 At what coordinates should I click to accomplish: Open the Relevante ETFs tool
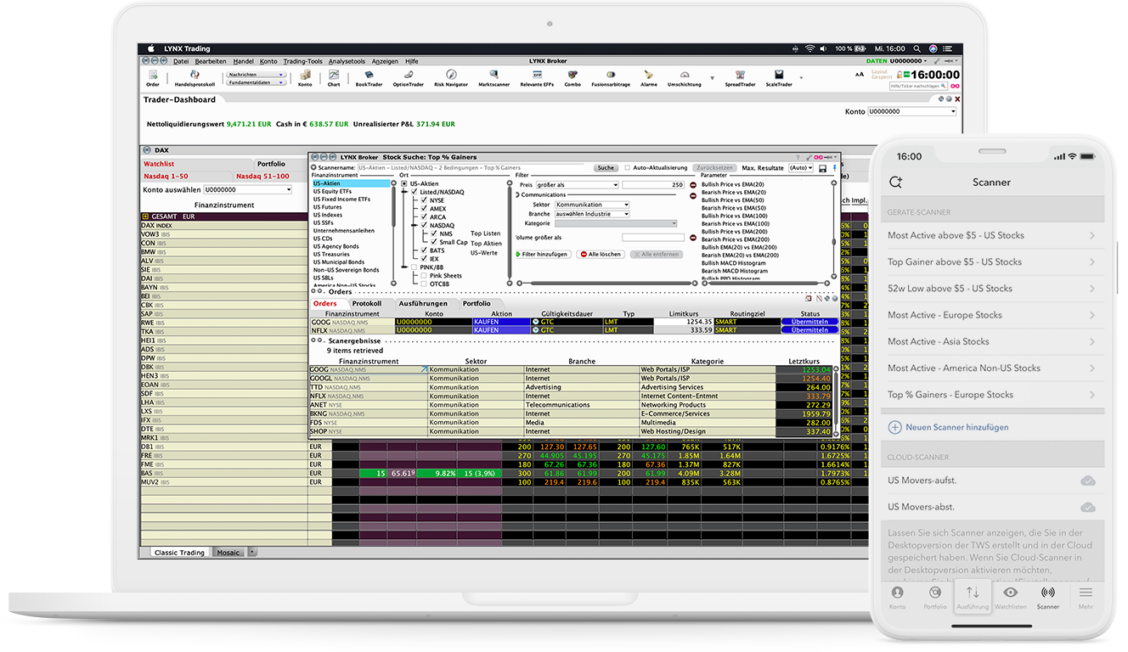537,78
